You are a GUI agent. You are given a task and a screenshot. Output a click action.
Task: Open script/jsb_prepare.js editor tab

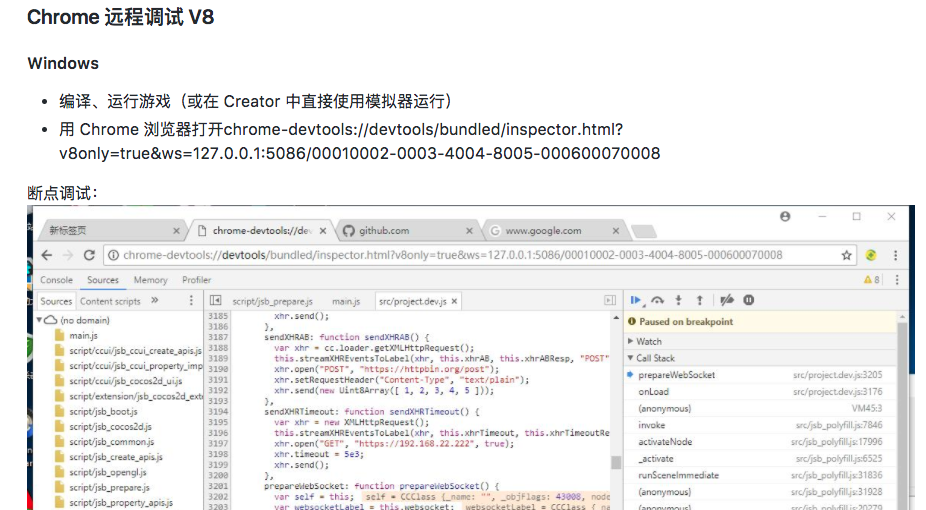click(273, 301)
